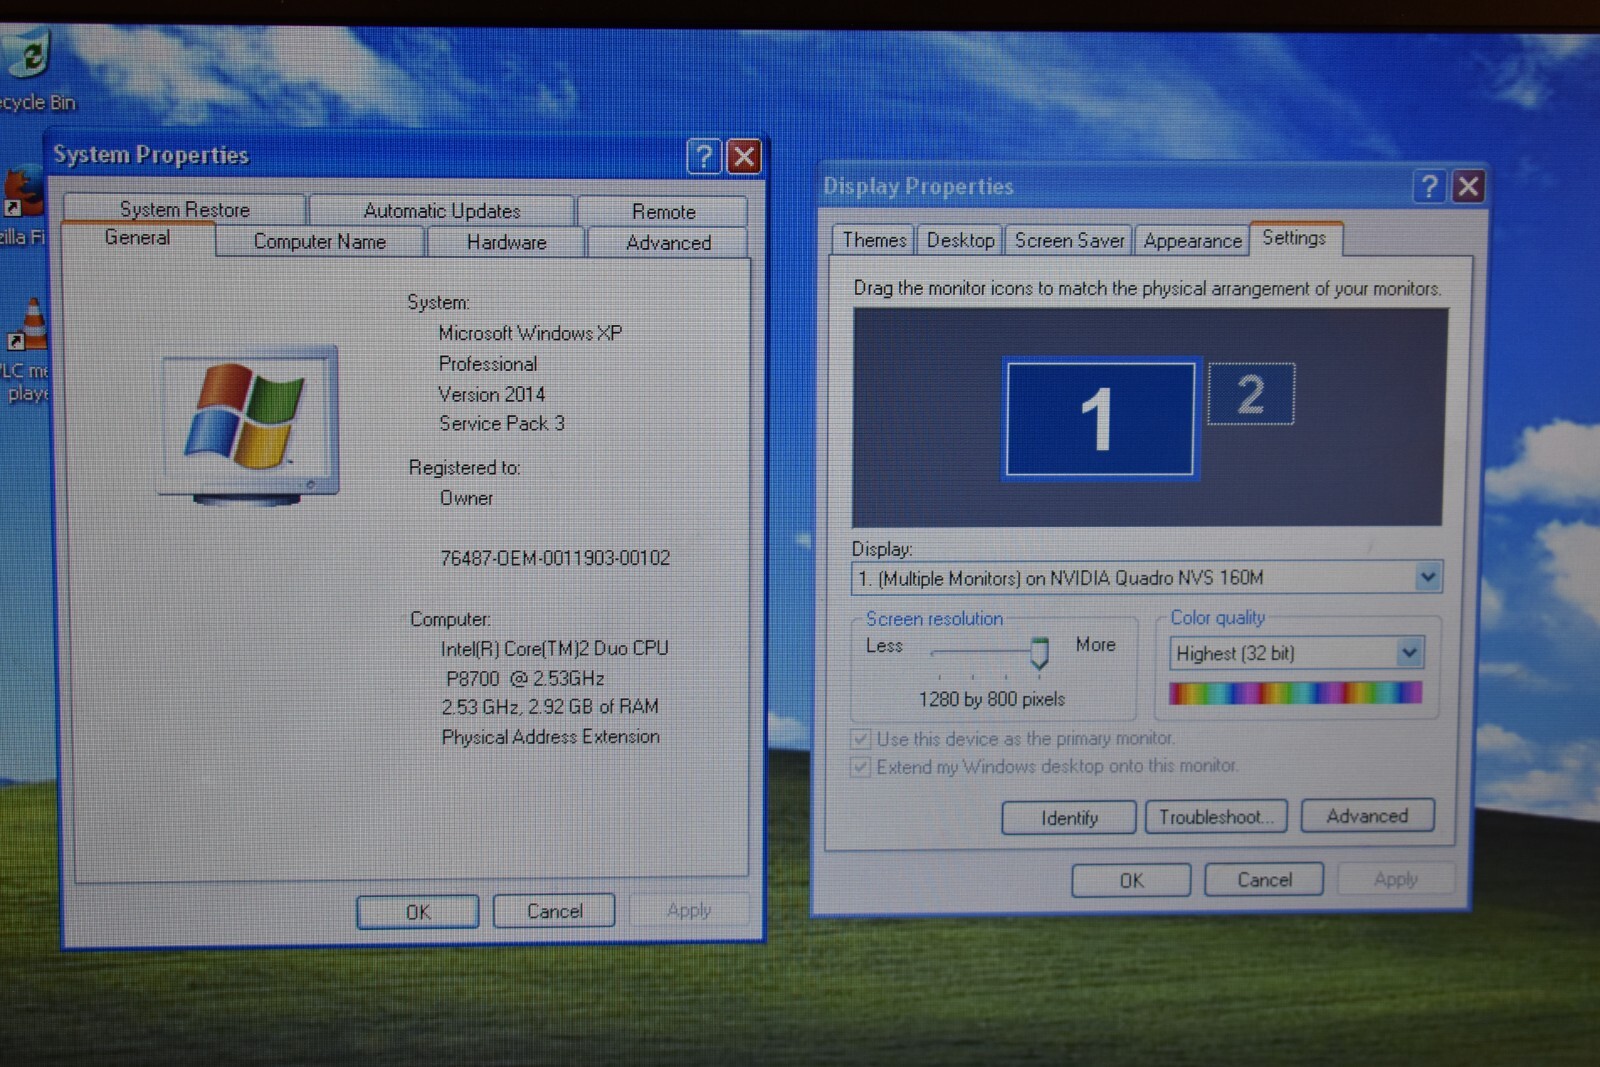Close the Display Properties window
This screenshot has width=1600, height=1067.
1468,186
